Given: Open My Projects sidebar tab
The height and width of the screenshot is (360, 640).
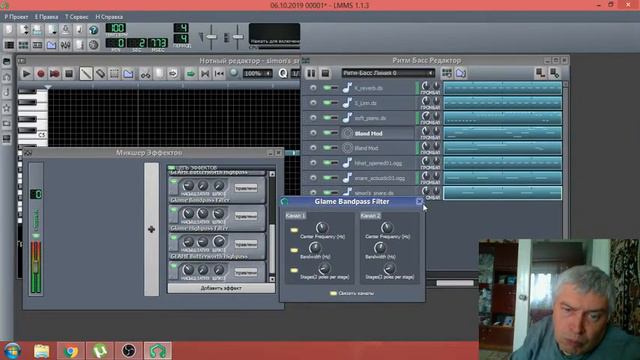Looking at the screenshot, I should tap(7, 77).
